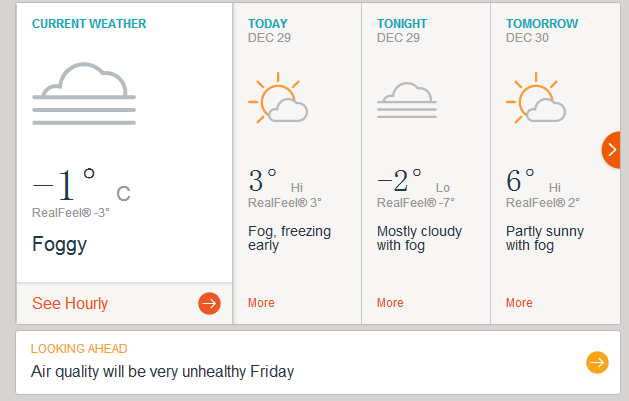This screenshot has height=401, width=629.
Task: Select the TODAY Dec 29 heading
Action: [269, 30]
